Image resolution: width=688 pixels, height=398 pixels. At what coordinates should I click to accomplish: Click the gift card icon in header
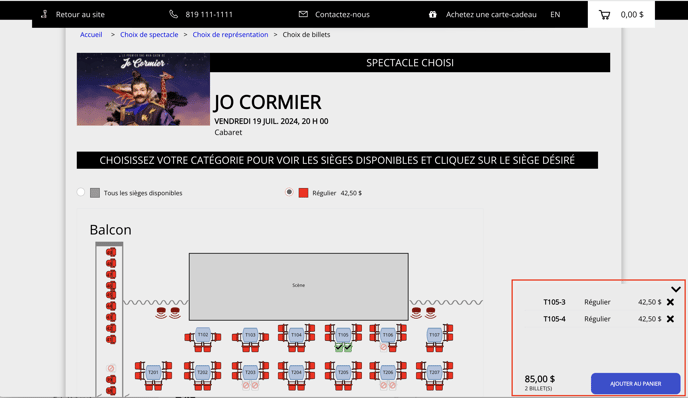433,14
